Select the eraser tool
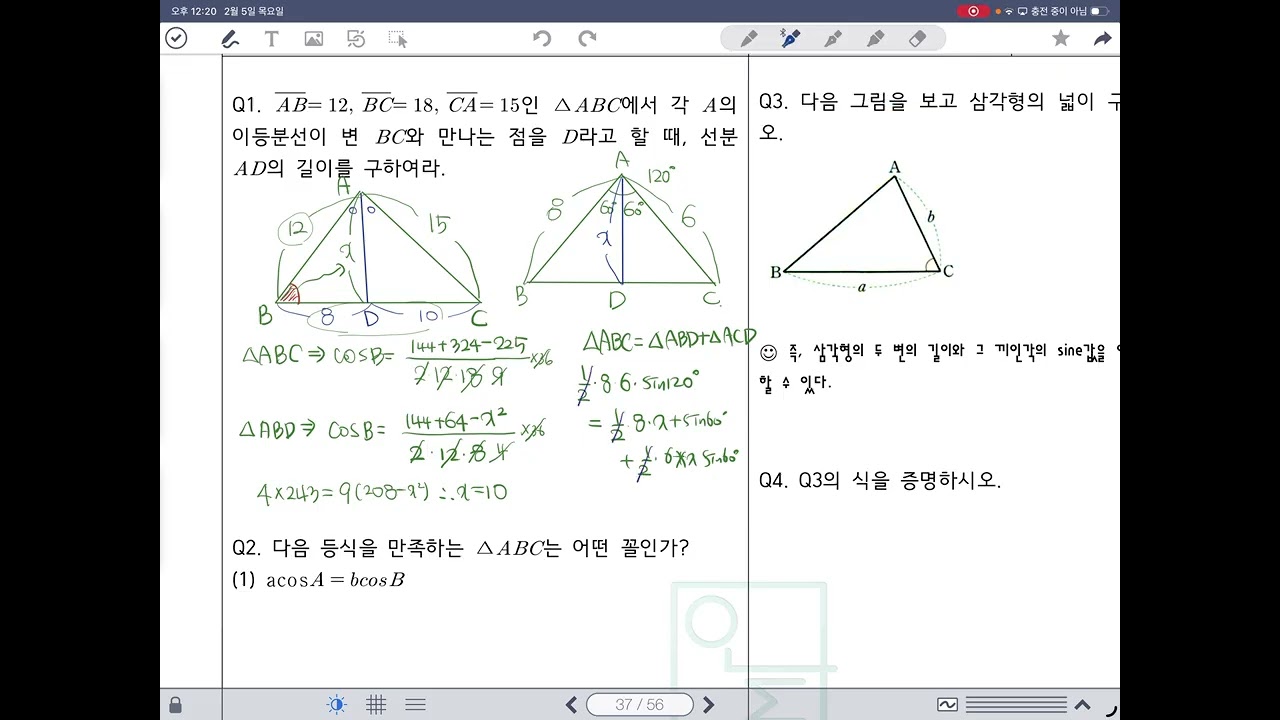Screen dimensions: 1280x720 (918, 39)
